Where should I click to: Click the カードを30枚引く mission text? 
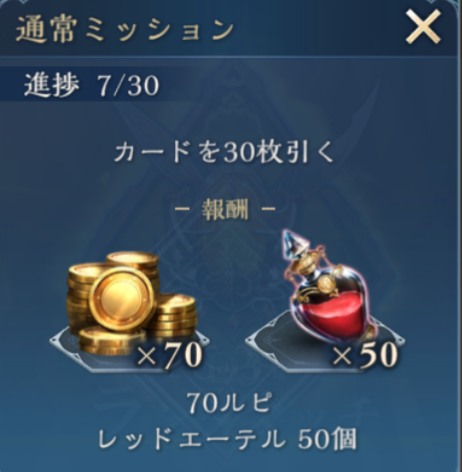pyautogui.click(x=223, y=152)
